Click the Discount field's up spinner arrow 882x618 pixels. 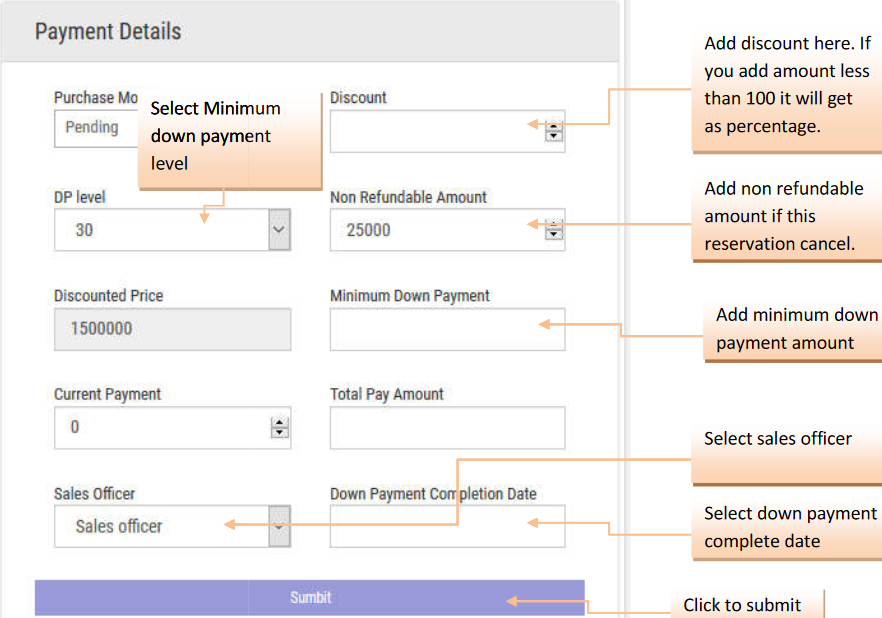pyautogui.click(x=554, y=126)
